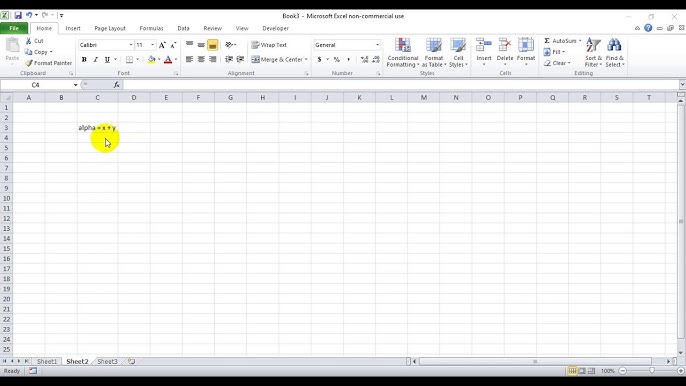Open the General number format dropdown
This screenshot has height=386, width=686.
pyautogui.click(x=377, y=45)
